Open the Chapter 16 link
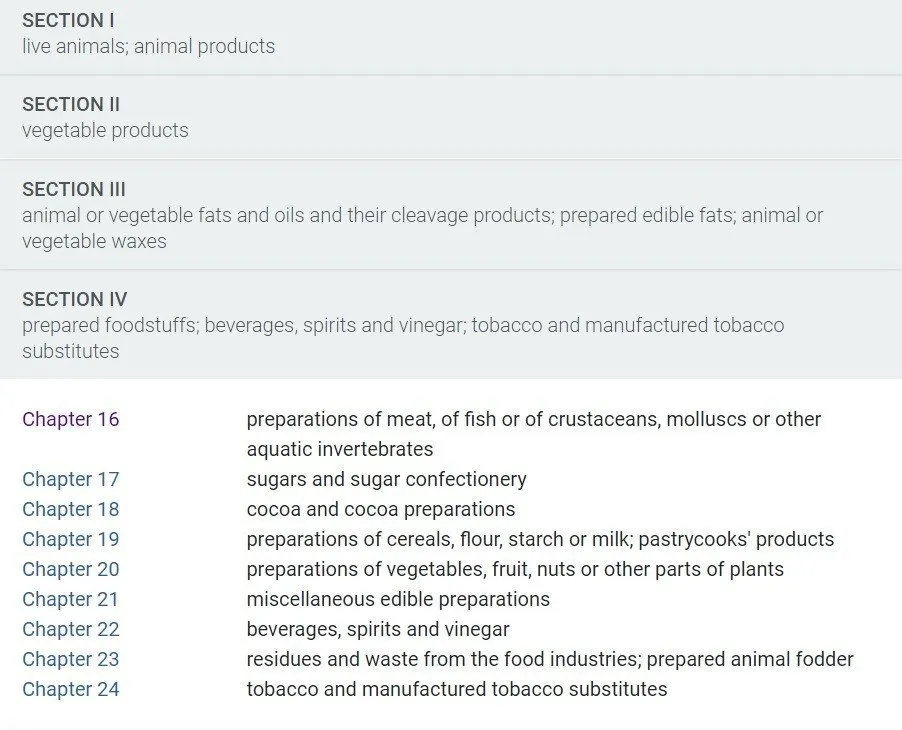 click(x=71, y=419)
